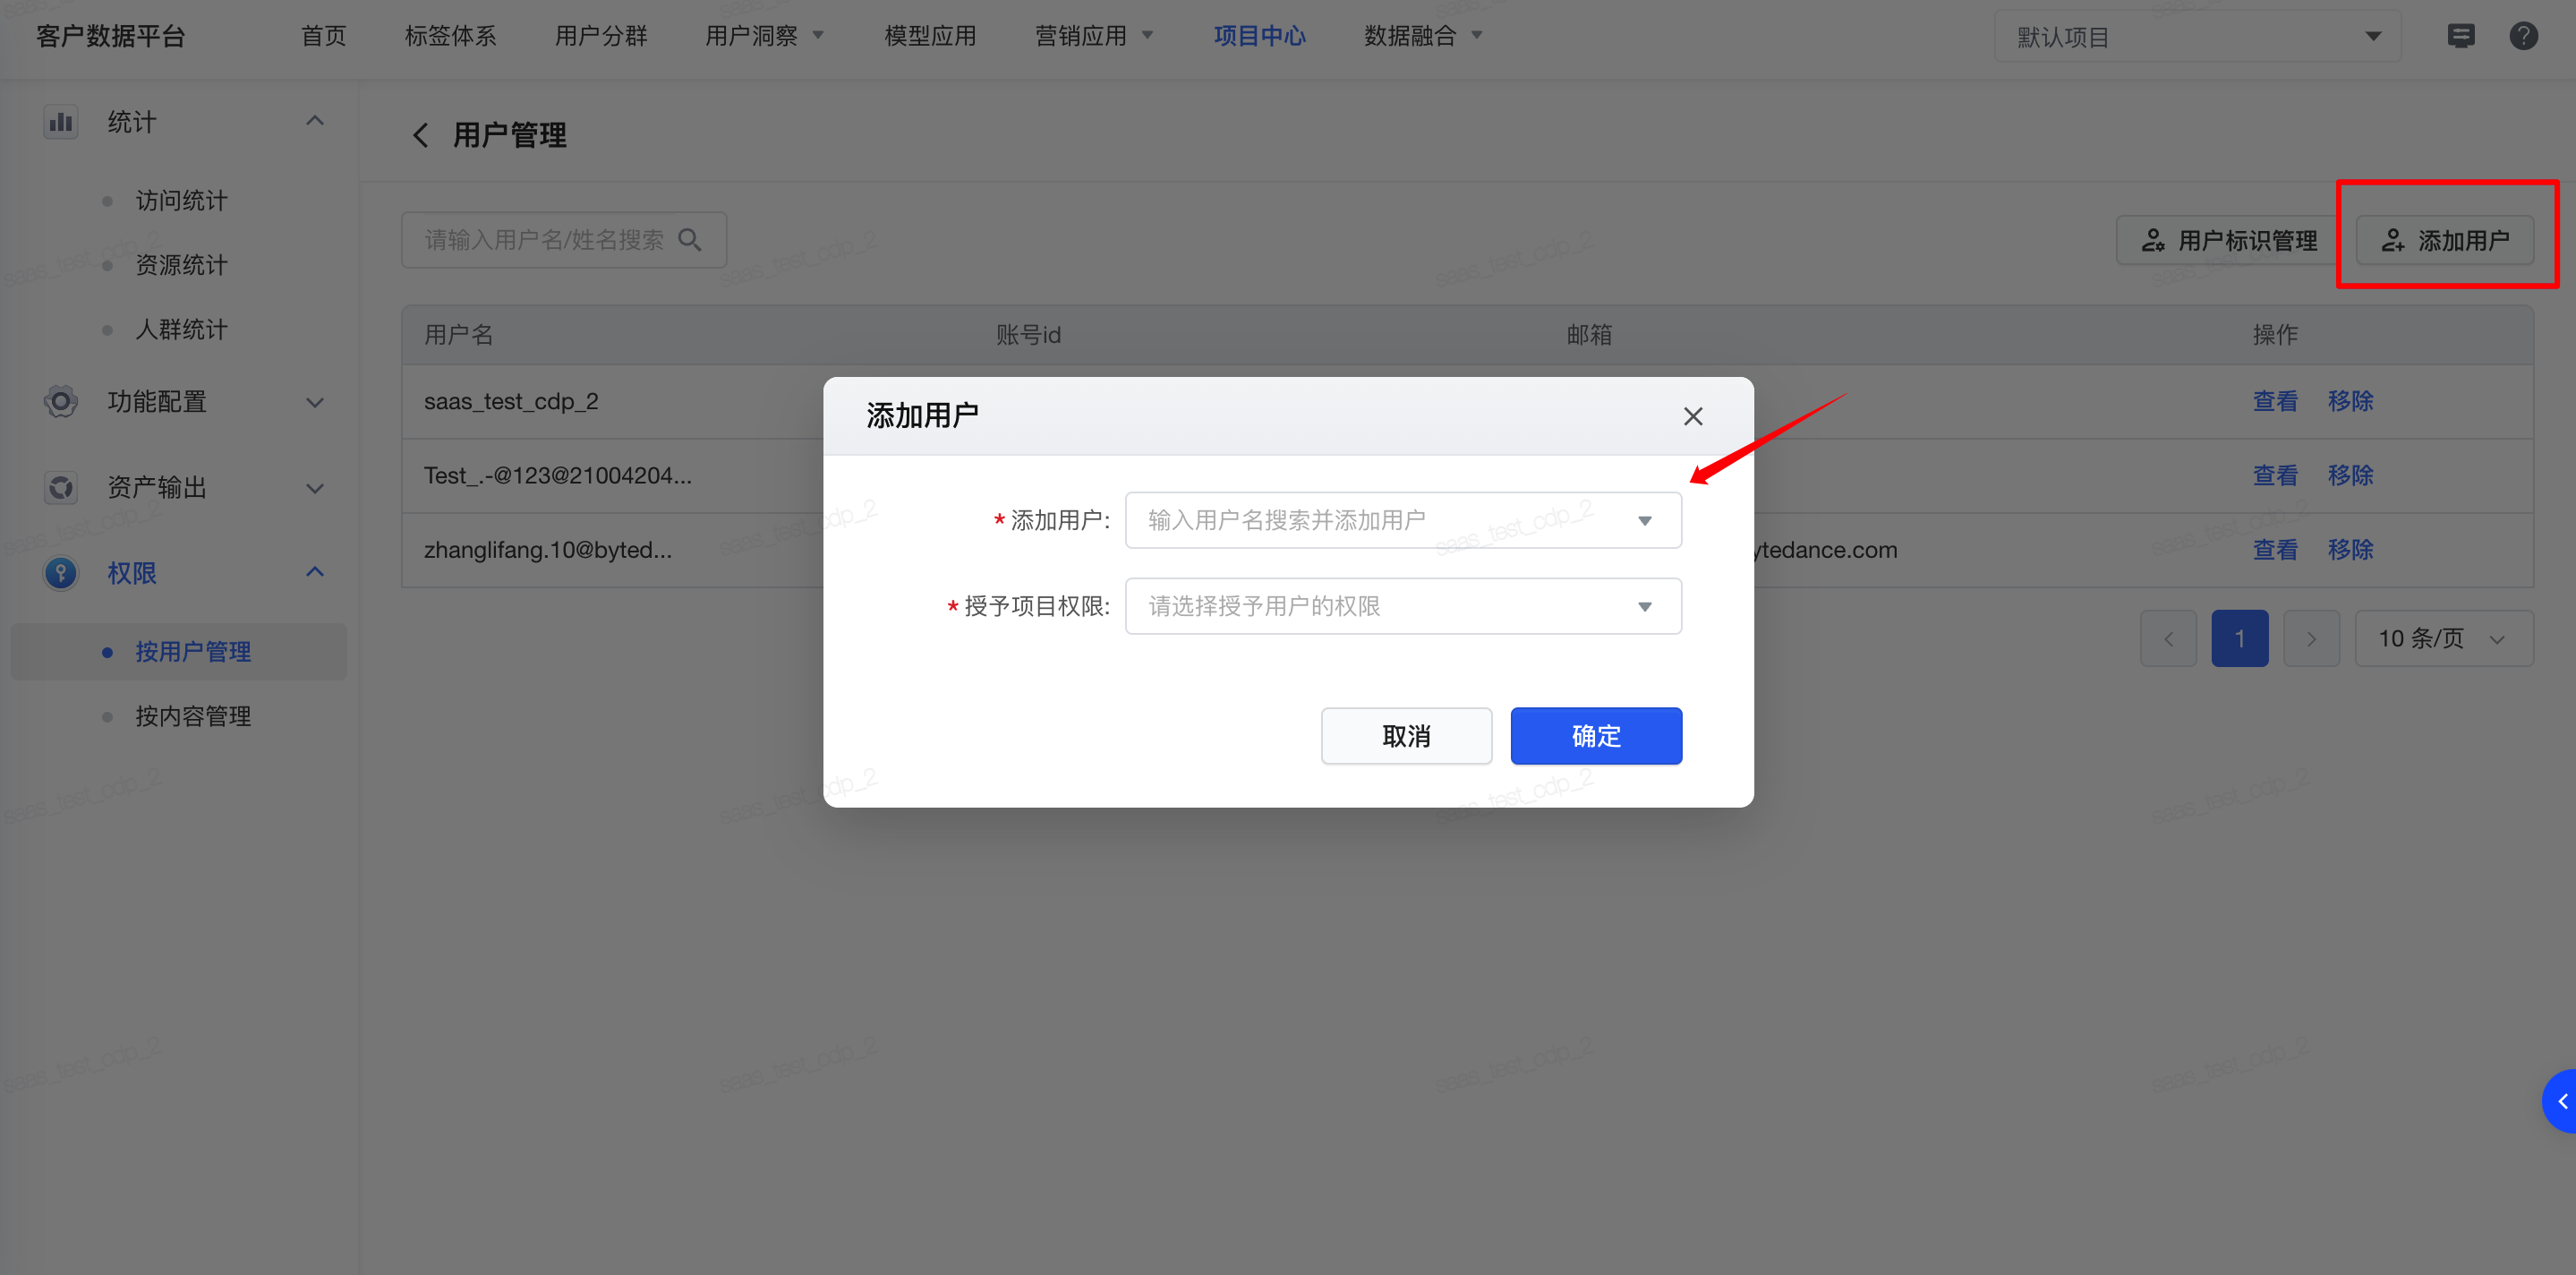Open 资源统计 in sidebar

coord(181,265)
